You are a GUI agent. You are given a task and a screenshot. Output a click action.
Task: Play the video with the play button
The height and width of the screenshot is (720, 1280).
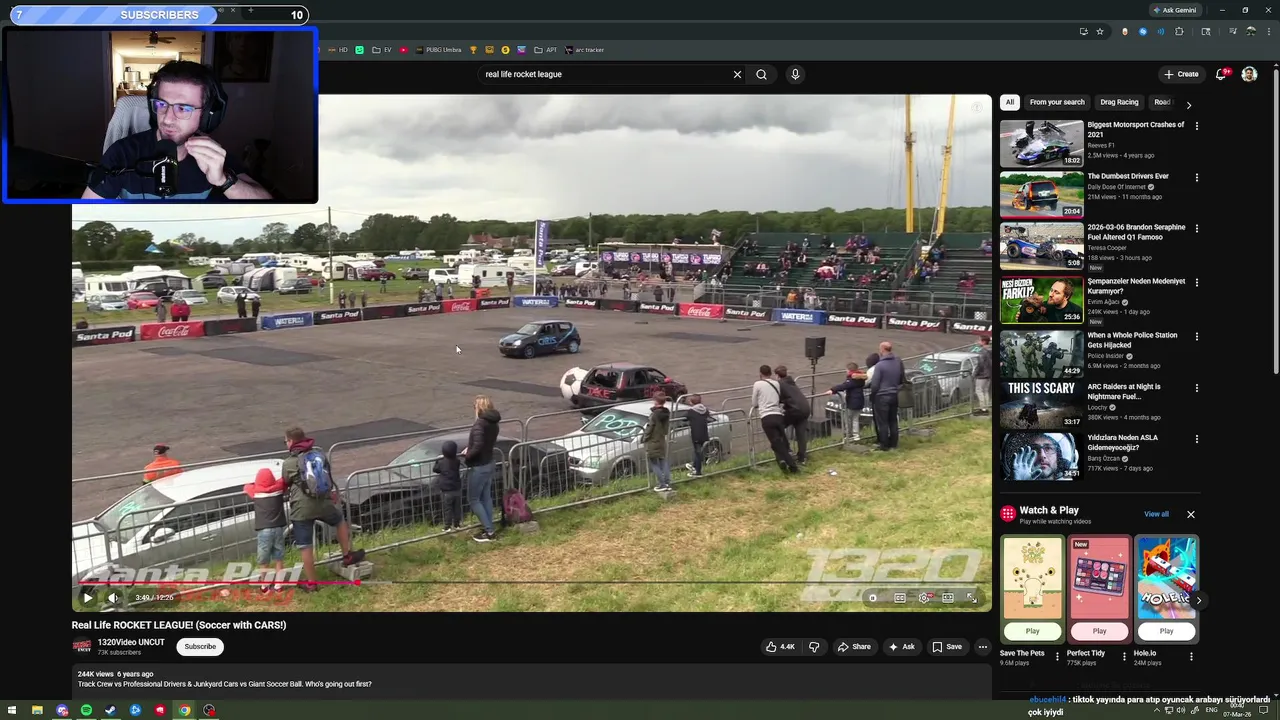[87, 598]
